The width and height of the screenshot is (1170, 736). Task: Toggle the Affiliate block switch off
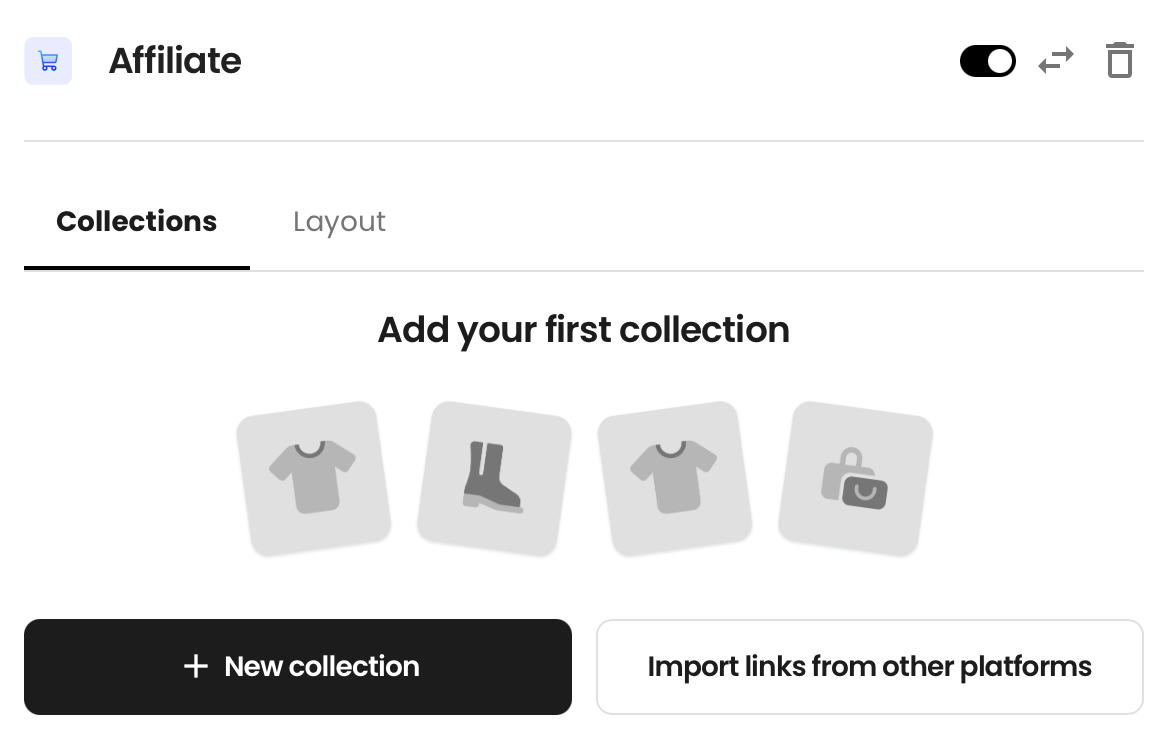point(987,61)
